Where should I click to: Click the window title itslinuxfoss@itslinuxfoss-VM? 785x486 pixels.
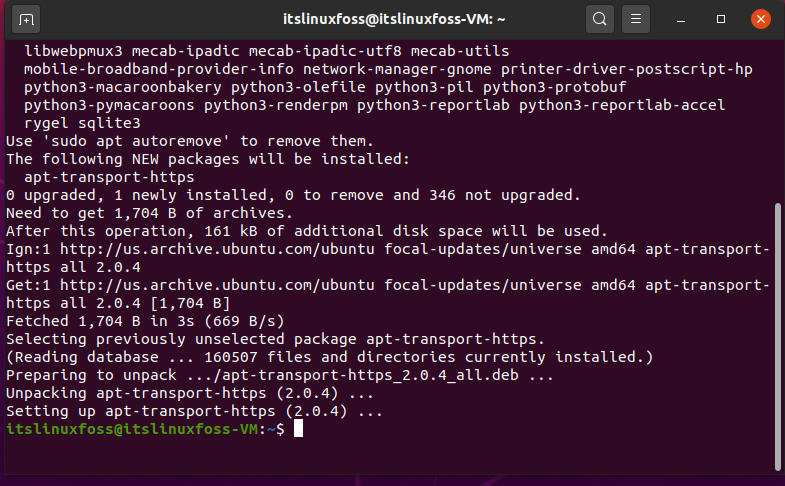(394, 20)
